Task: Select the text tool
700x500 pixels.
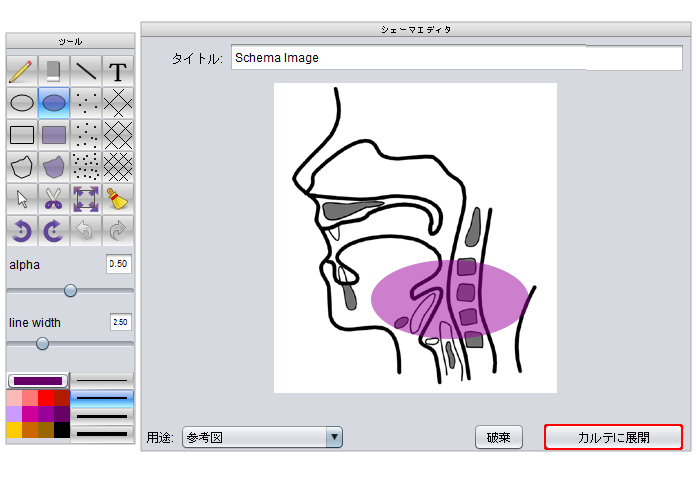Action: click(x=118, y=71)
